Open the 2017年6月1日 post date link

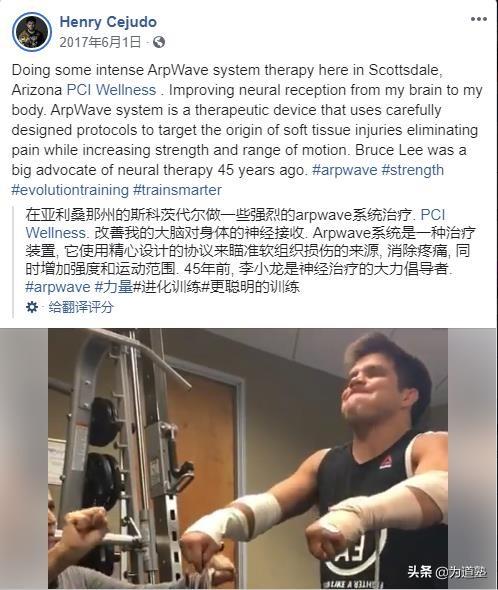101,42
